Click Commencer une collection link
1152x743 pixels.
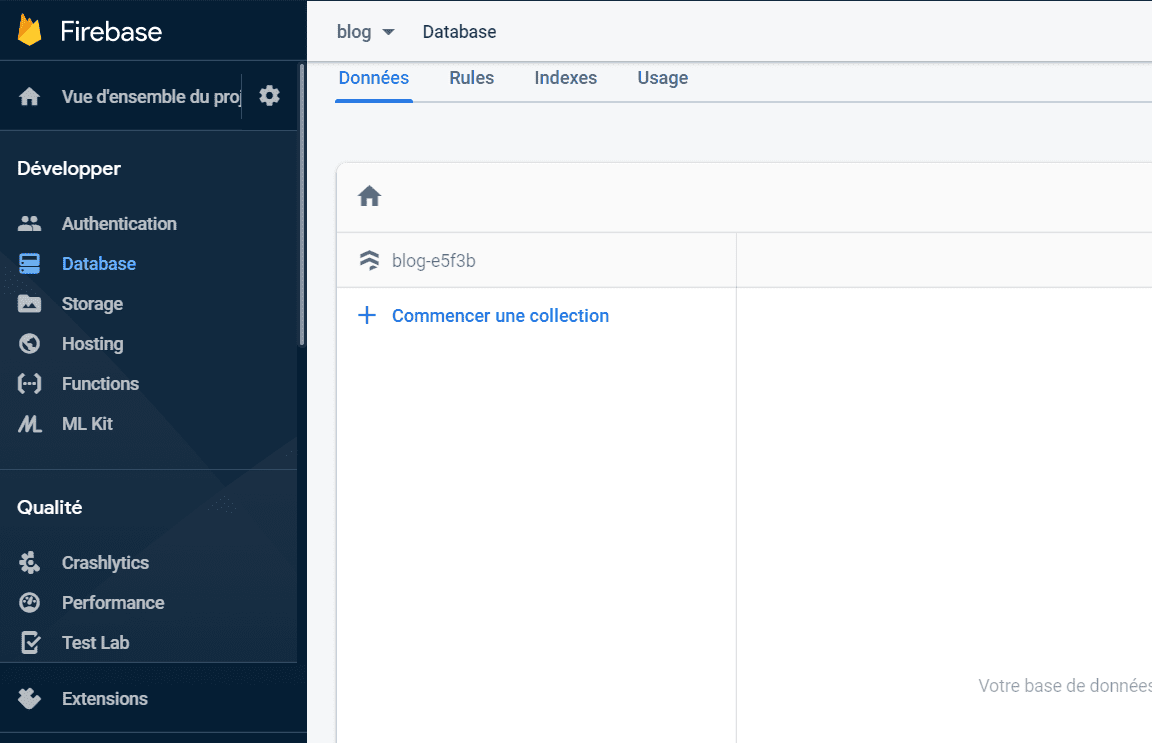point(500,316)
